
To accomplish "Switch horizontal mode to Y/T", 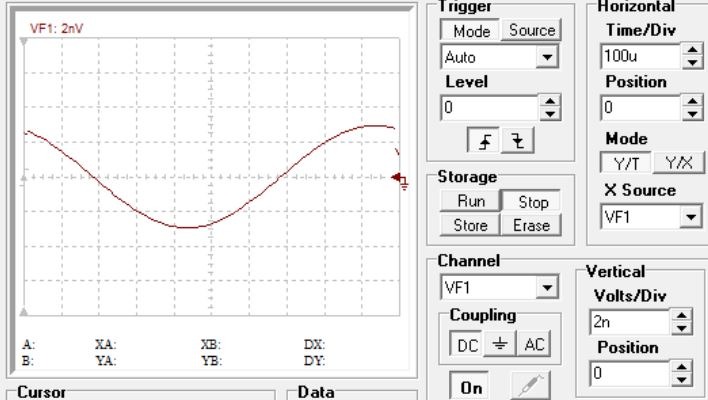I will click(x=626, y=163).
